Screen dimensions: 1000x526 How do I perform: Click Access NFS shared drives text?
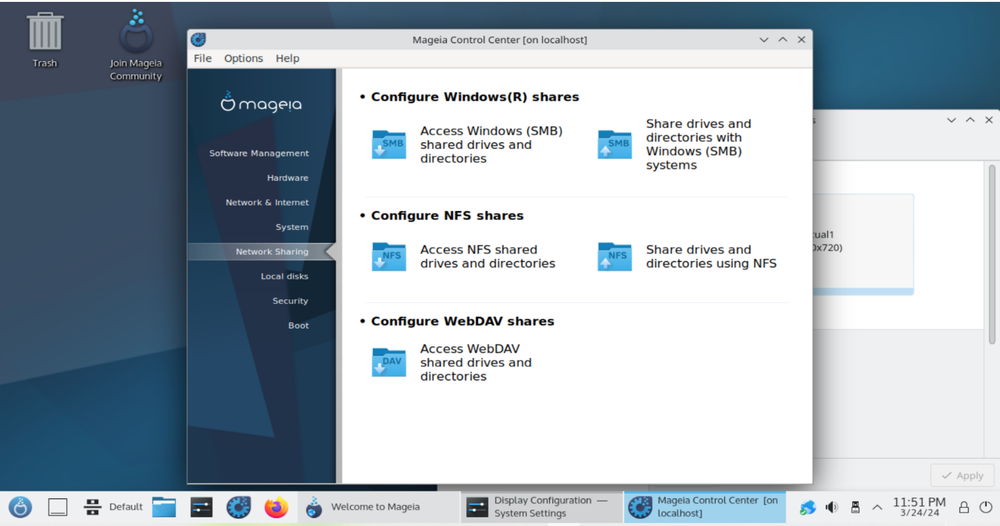487,256
